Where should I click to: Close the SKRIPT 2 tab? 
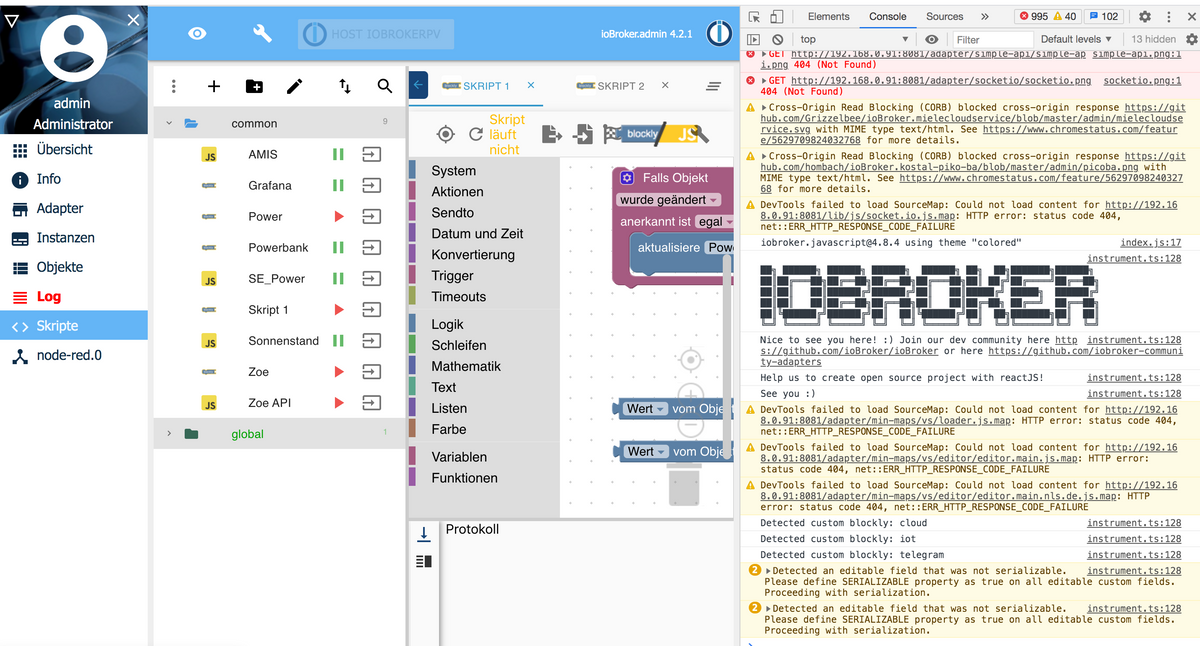click(x=666, y=86)
